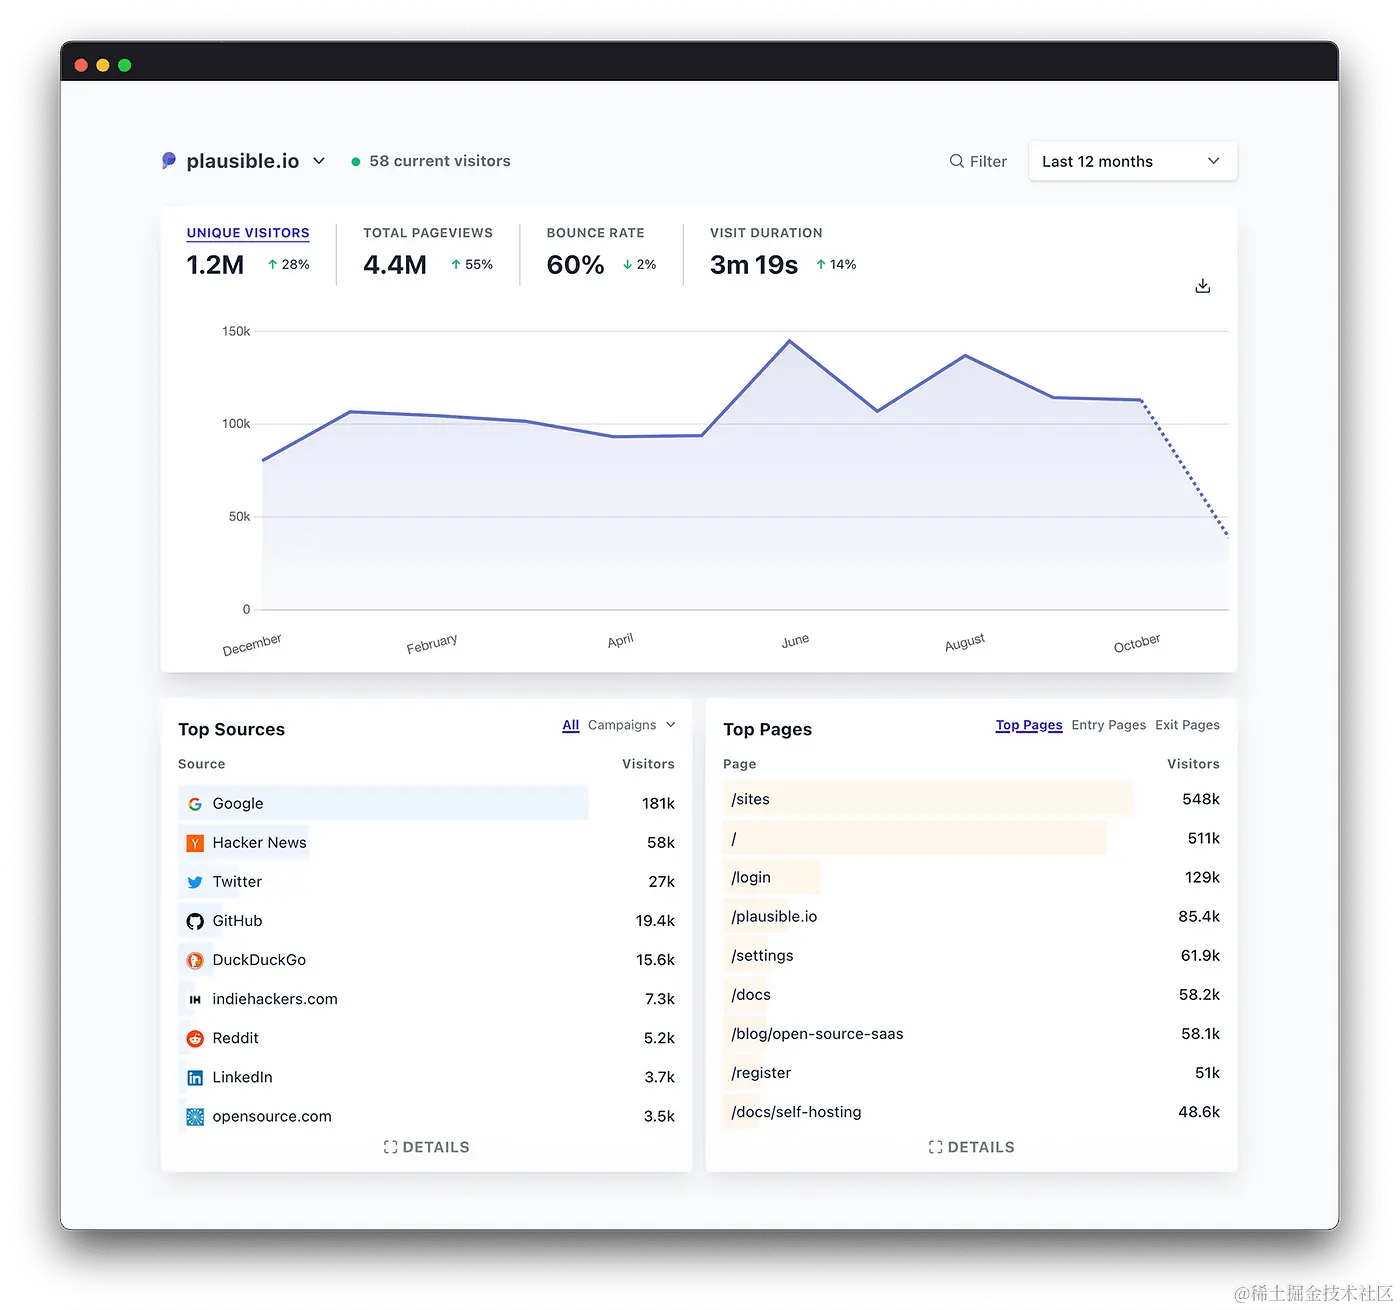Click the Plausible logo icon
The image size is (1400, 1310).
click(x=169, y=161)
